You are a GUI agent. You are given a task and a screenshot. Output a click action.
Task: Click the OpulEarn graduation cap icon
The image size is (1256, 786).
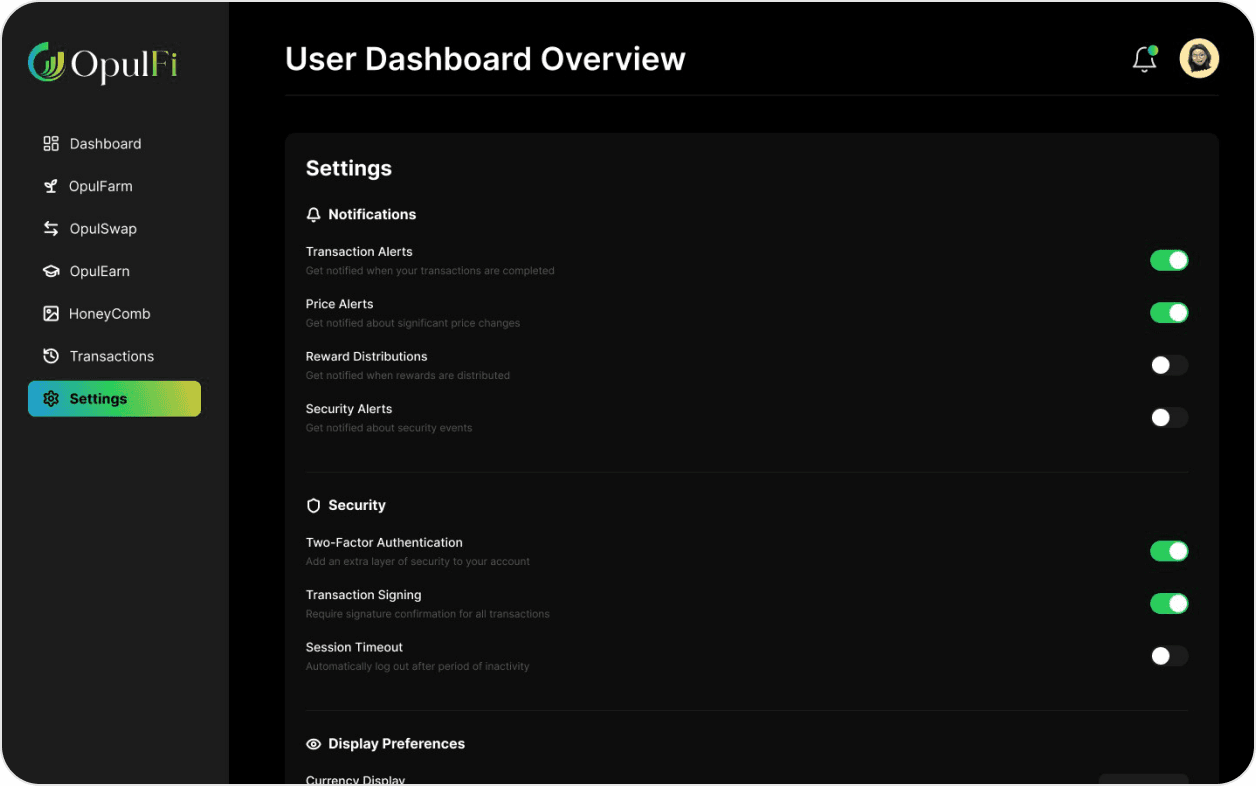(51, 271)
